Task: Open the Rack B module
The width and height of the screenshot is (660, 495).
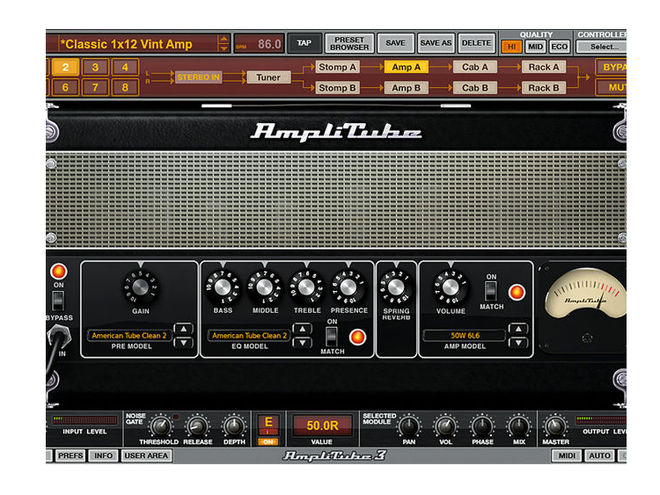Action: 544,88
